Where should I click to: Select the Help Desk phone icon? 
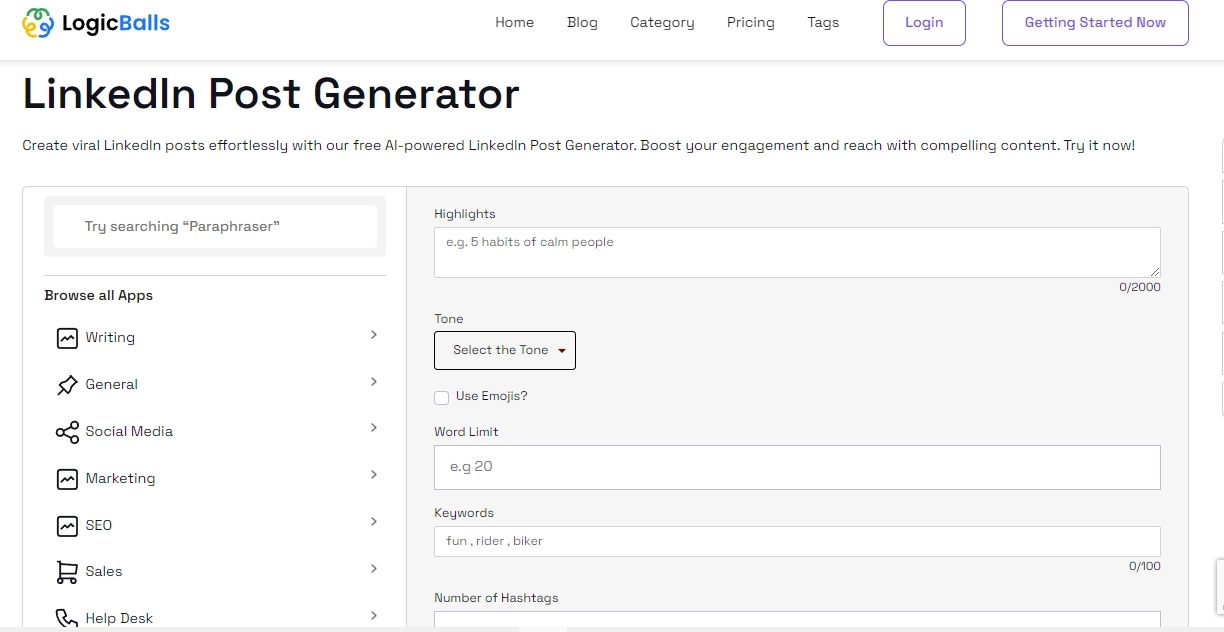66,618
